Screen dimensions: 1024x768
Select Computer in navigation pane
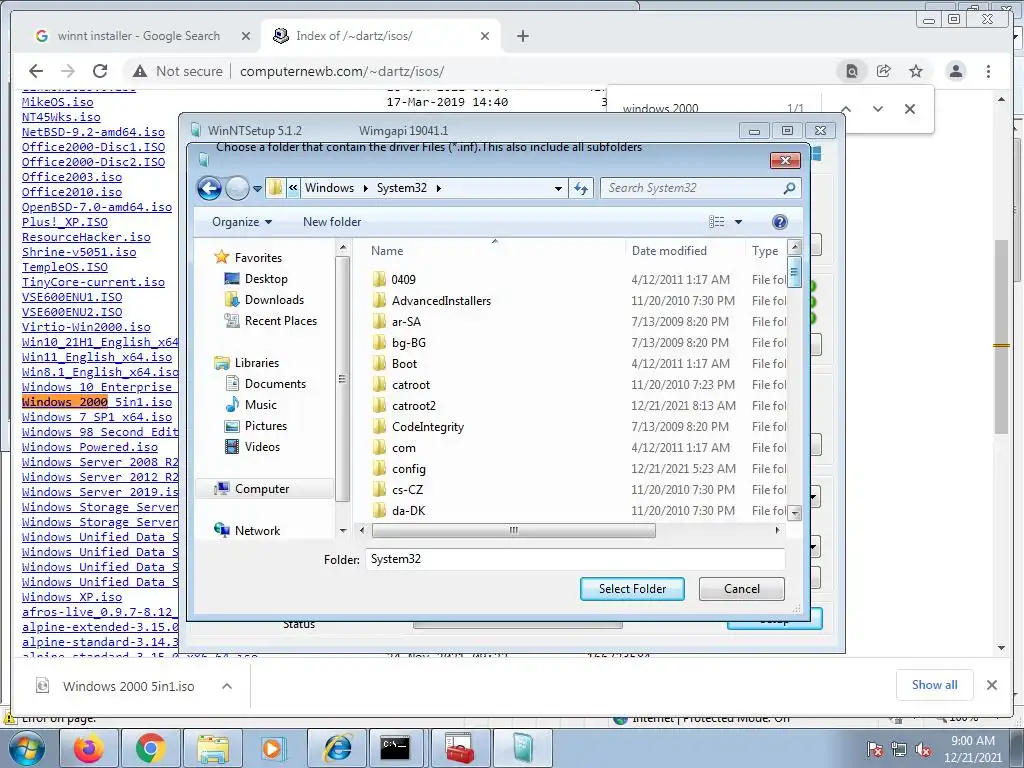263,488
